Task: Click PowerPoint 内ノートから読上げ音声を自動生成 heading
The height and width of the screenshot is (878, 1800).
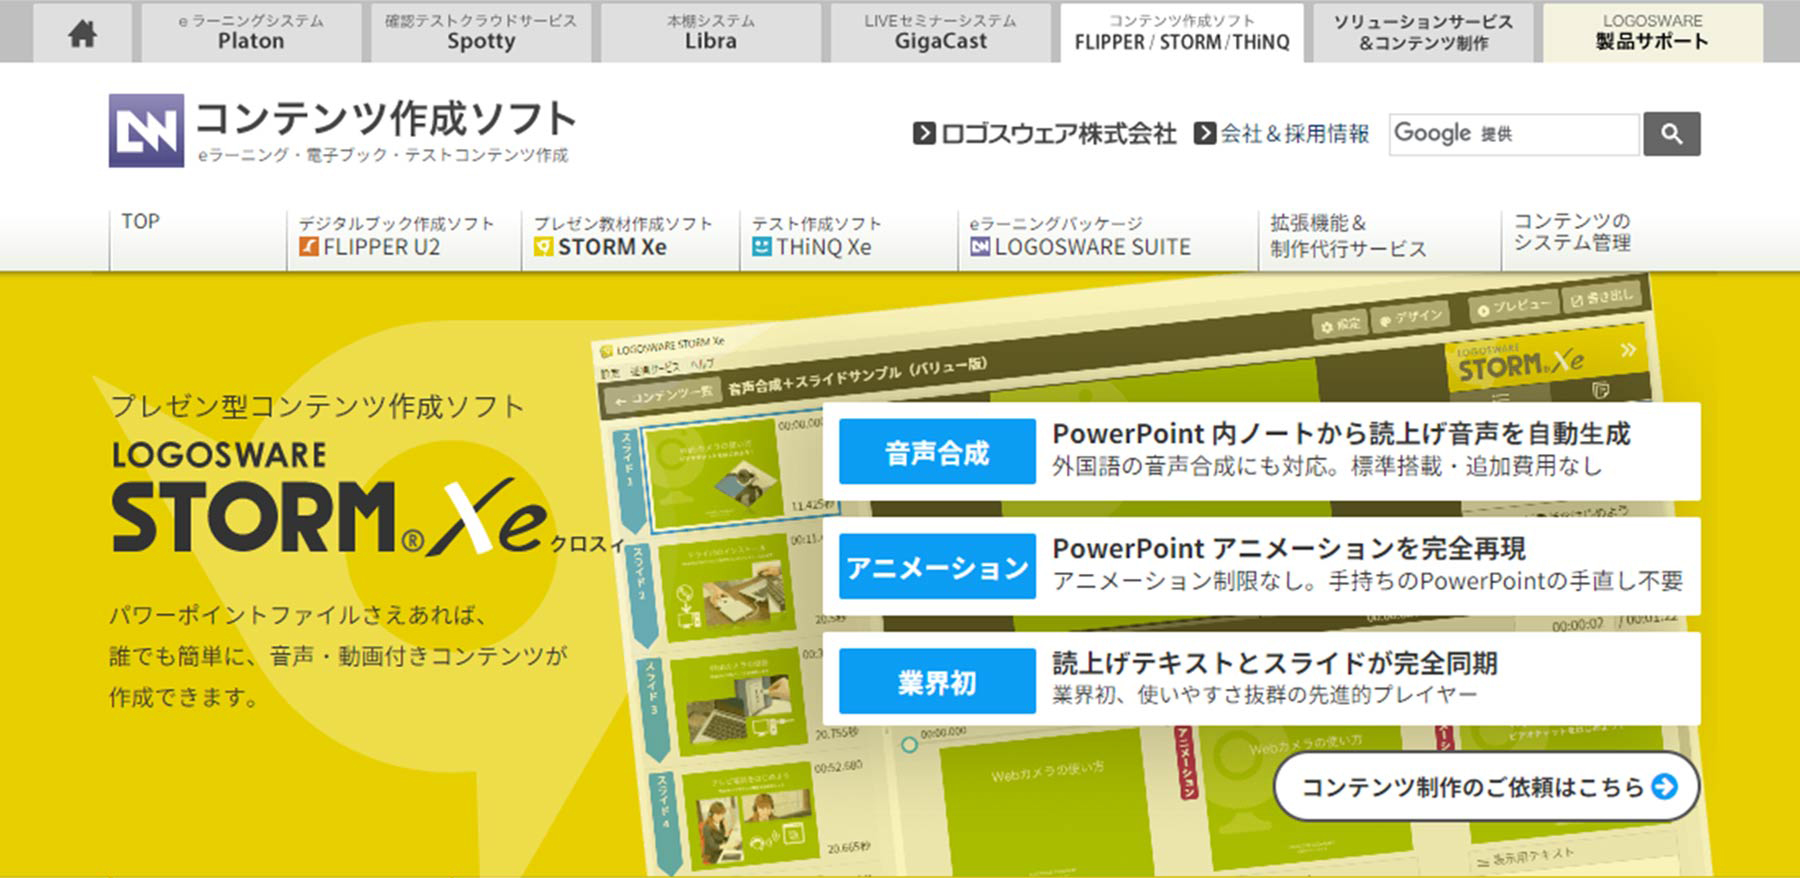Action: [1341, 434]
